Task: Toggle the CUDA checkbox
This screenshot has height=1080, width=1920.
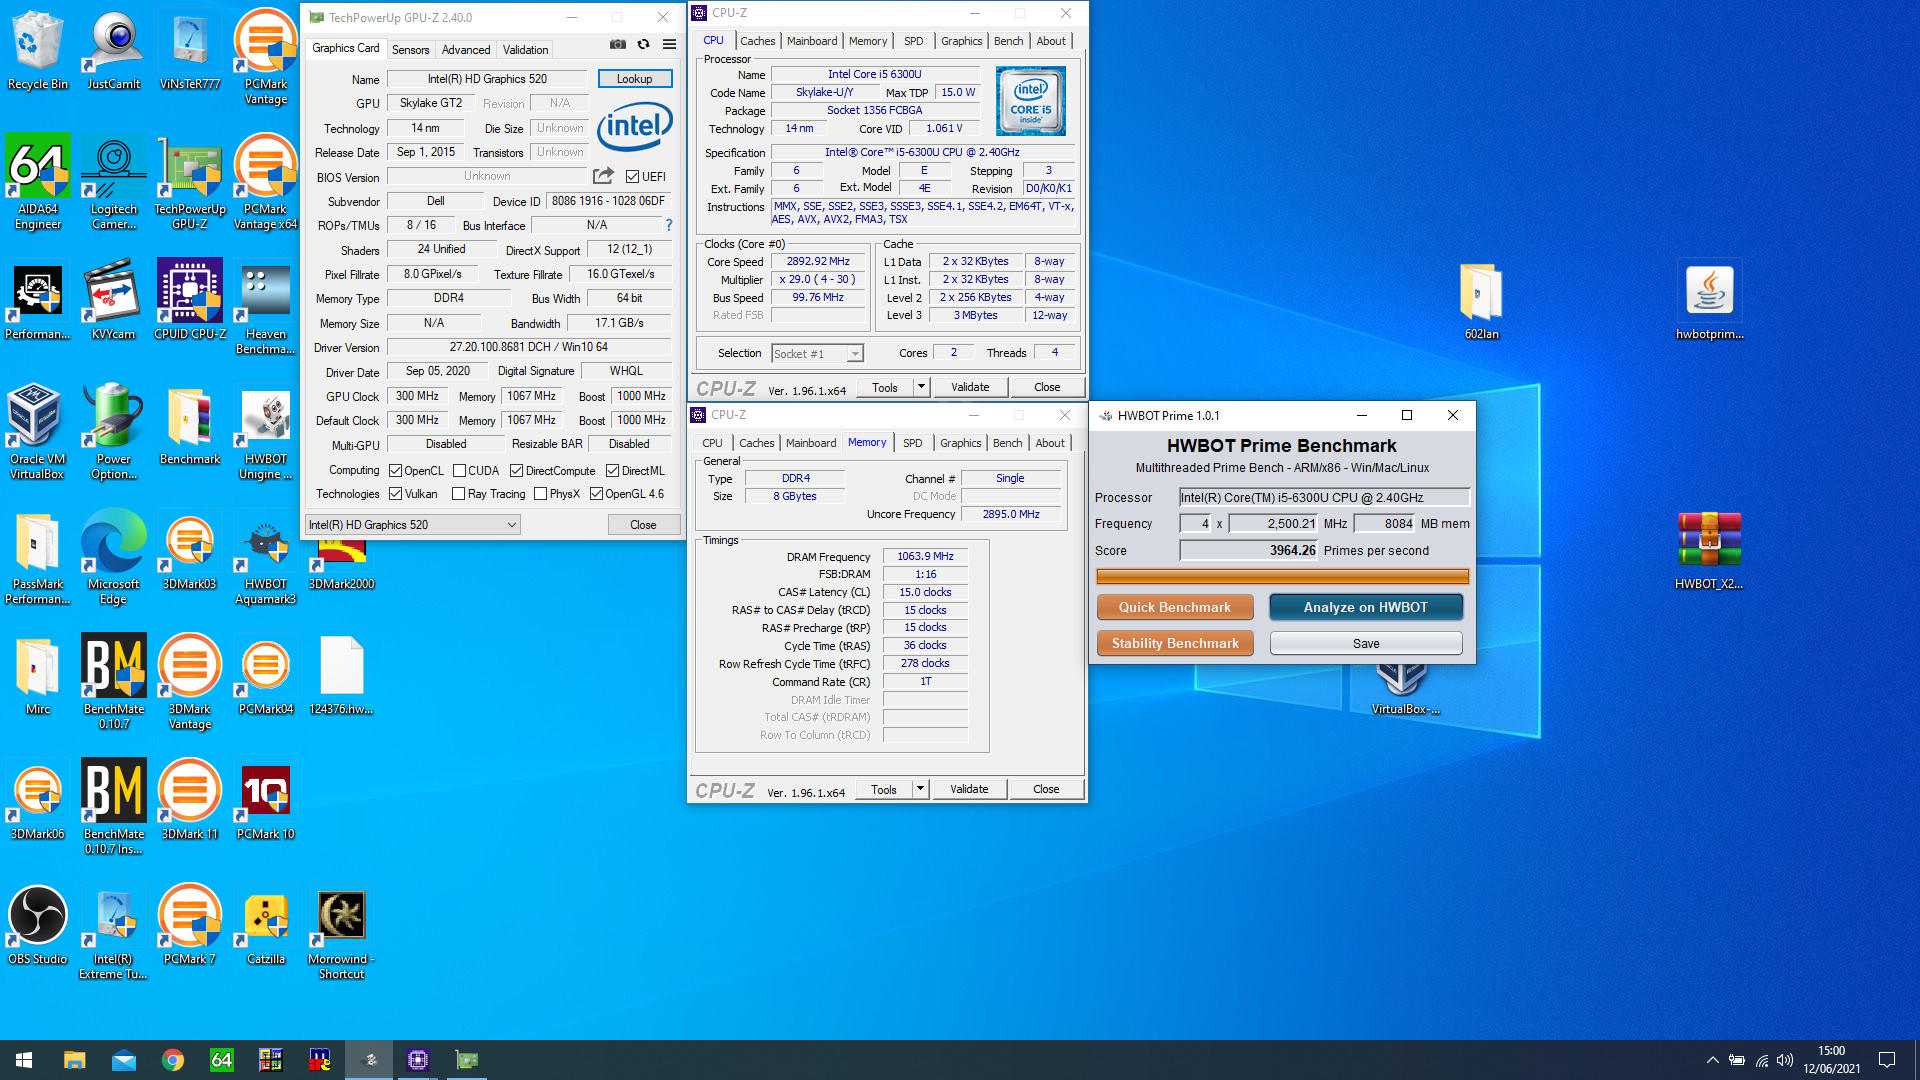Action: click(x=459, y=471)
